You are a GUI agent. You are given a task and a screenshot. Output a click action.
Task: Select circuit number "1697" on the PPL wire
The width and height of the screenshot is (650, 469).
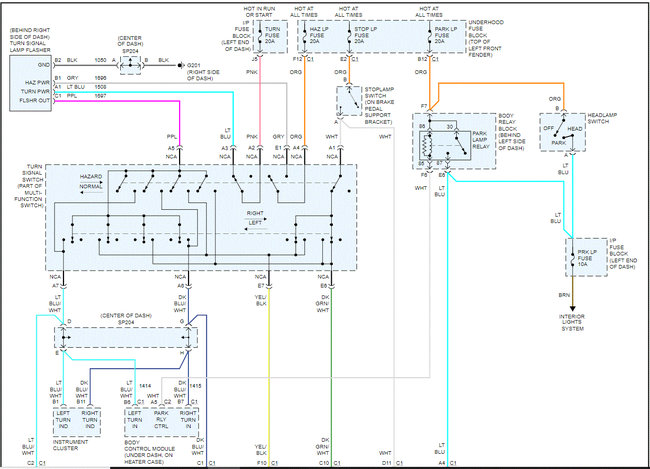tap(100, 96)
